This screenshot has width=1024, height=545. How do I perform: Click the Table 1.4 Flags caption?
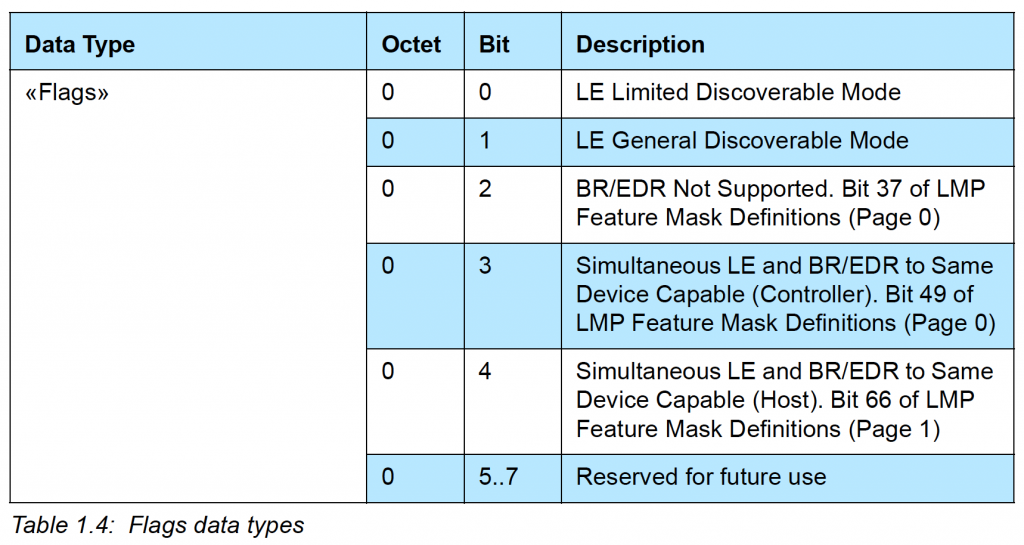point(158,525)
